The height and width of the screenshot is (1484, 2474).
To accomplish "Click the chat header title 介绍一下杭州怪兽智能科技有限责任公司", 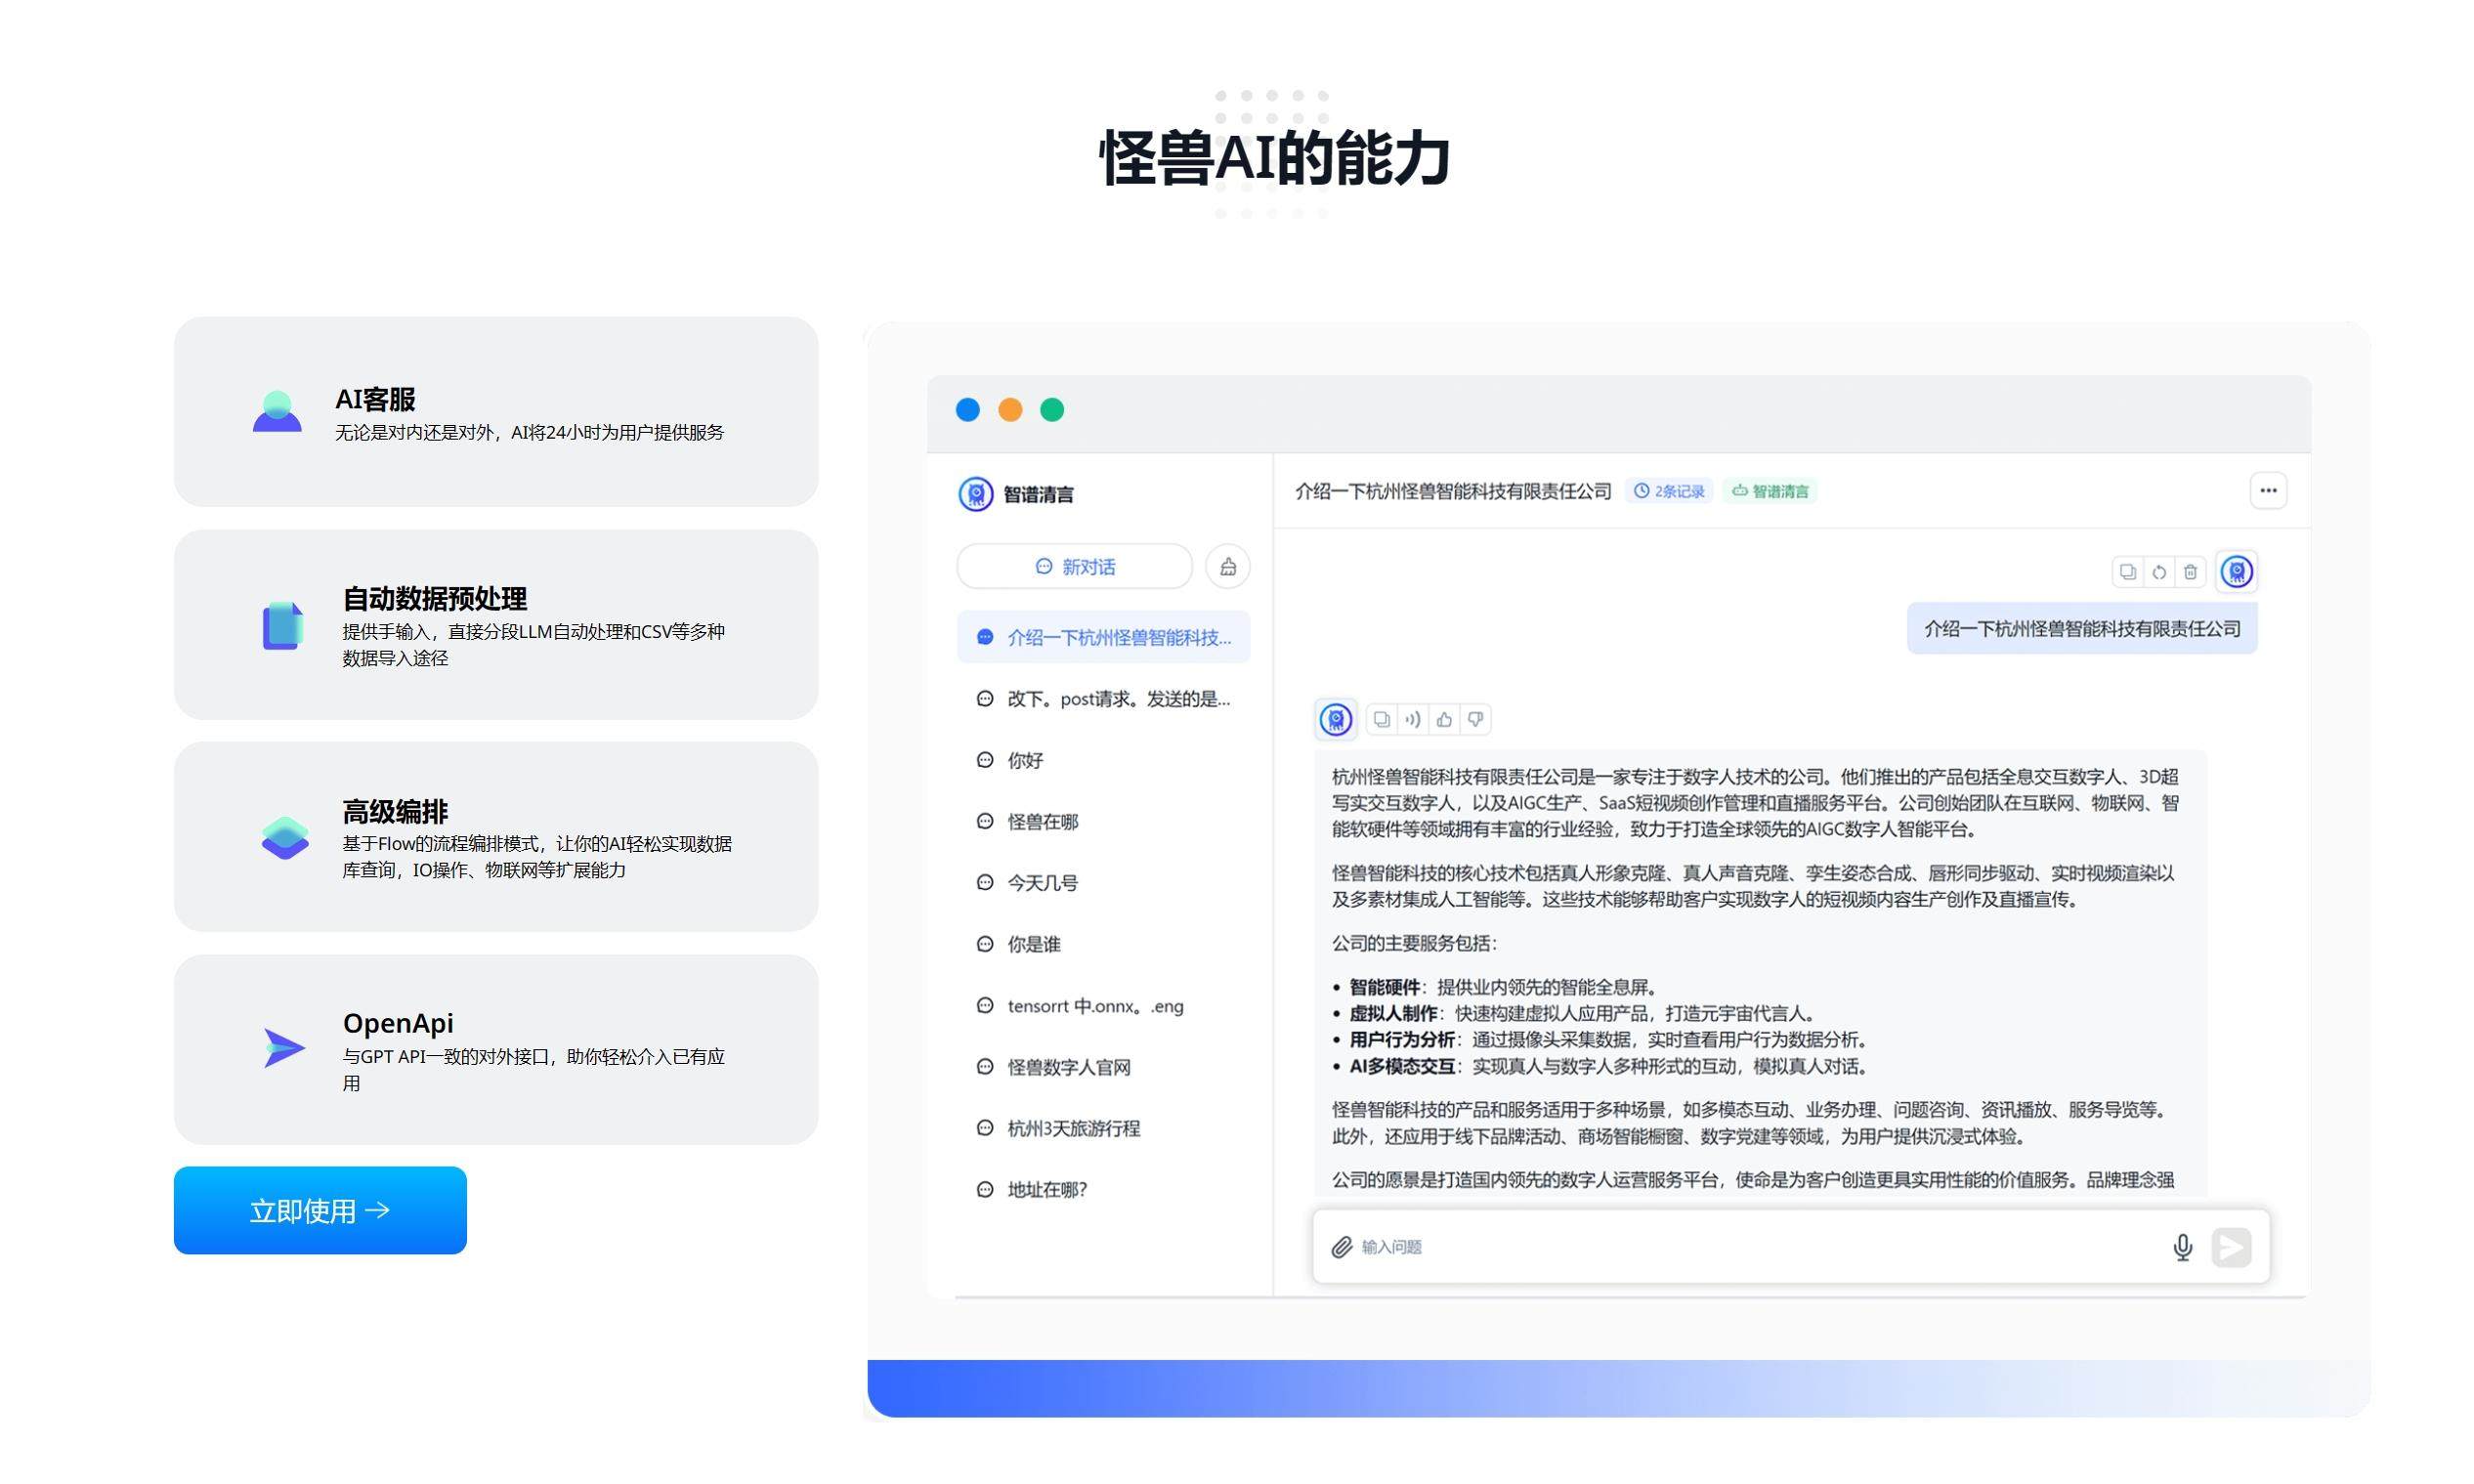I will (1453, 491).
